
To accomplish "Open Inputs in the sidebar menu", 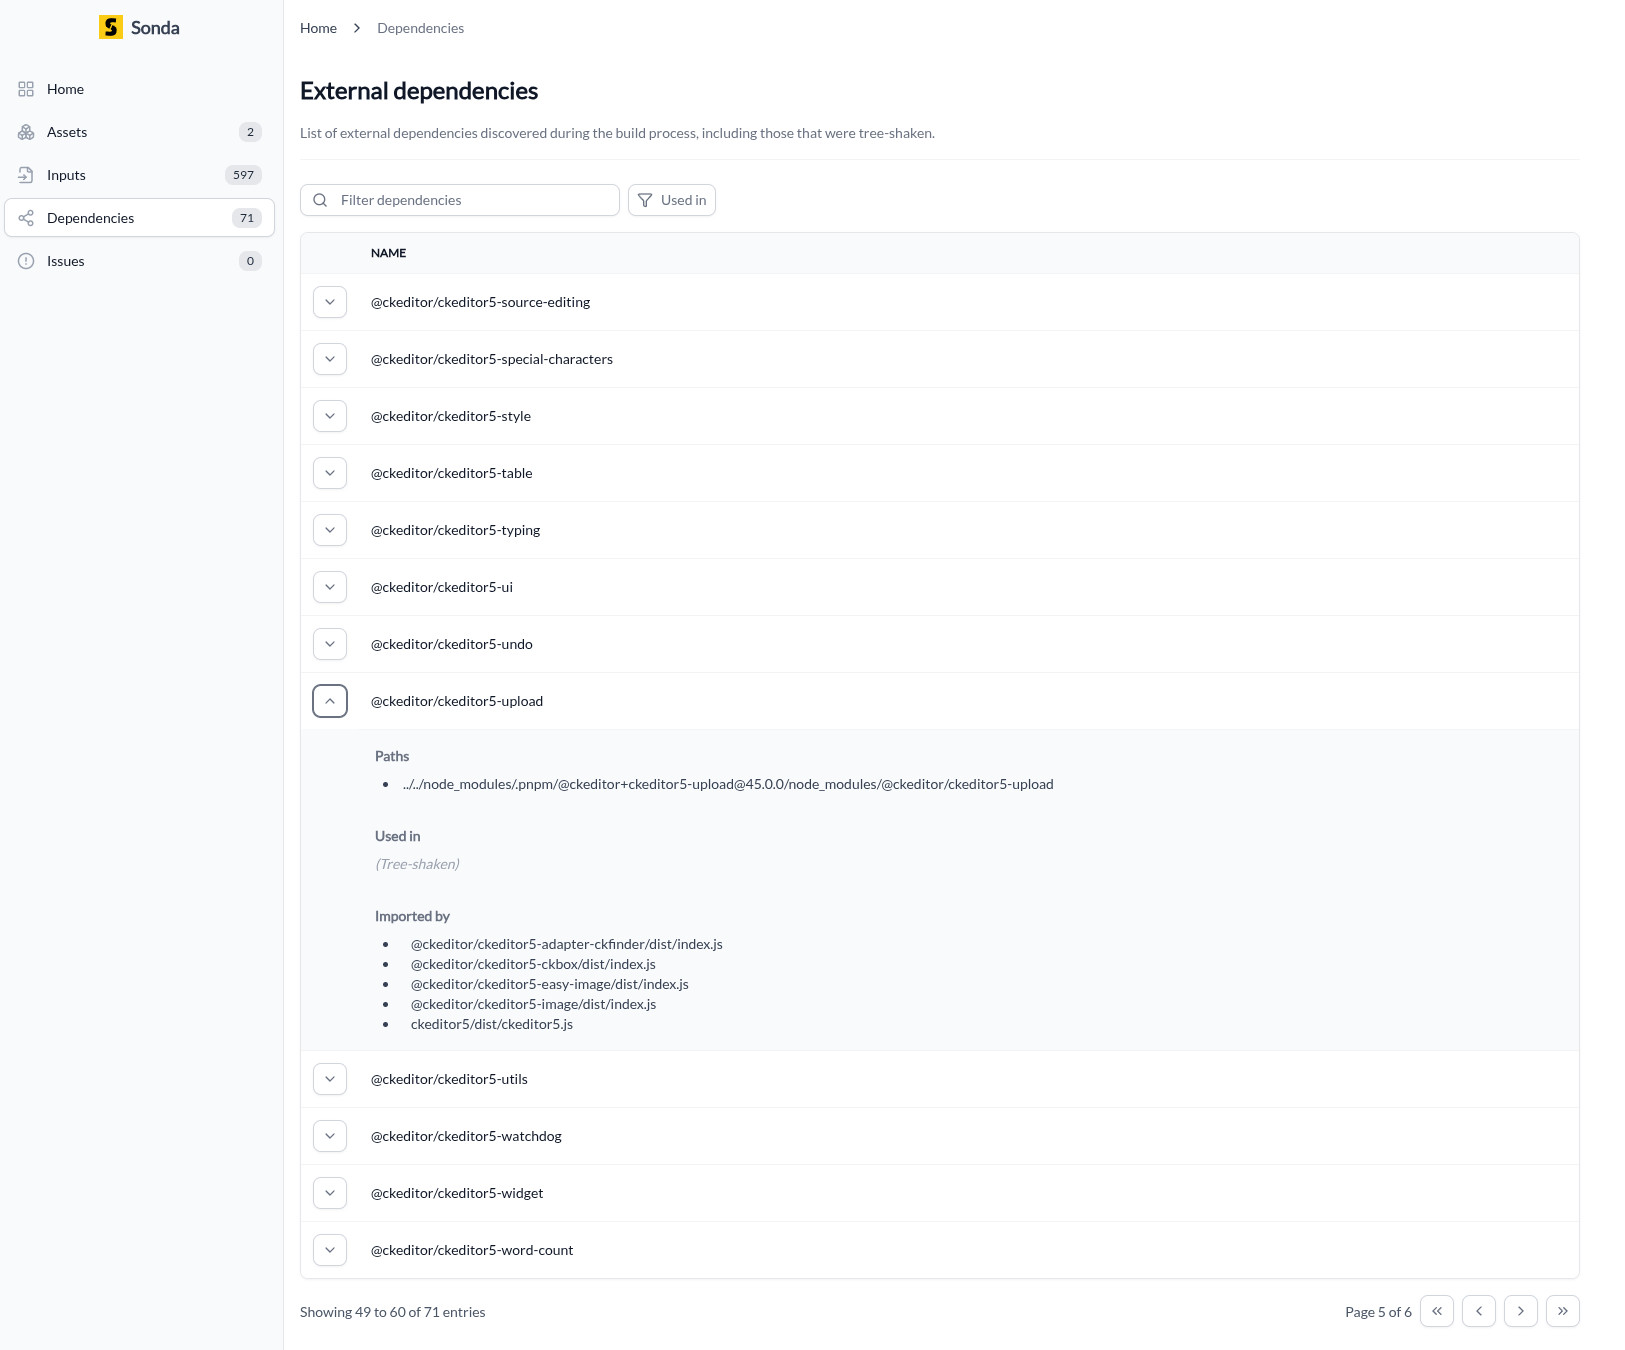I will pos(139,175).
